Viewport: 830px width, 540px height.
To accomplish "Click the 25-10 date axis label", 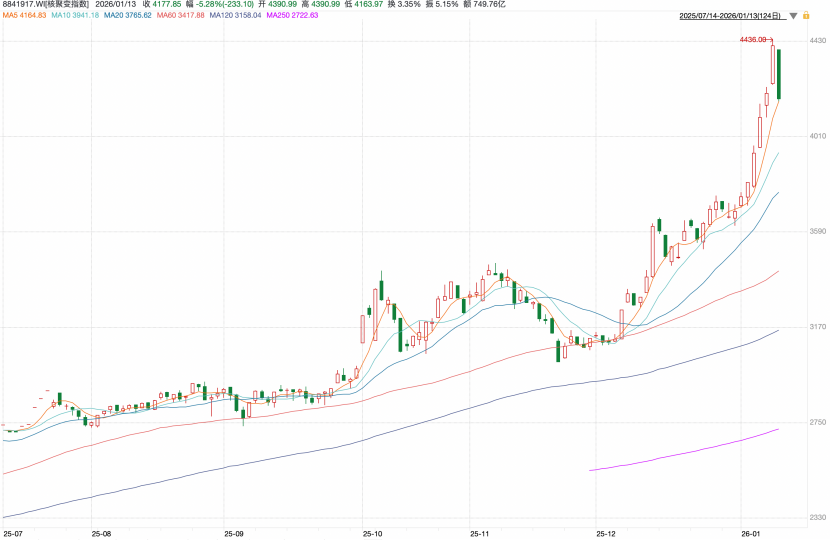I will [x=373, y=534].
